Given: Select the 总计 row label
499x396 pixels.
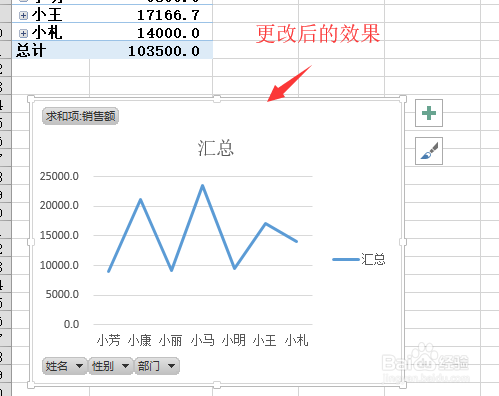Looking at the screenshot, I should [x=31, y=51].
